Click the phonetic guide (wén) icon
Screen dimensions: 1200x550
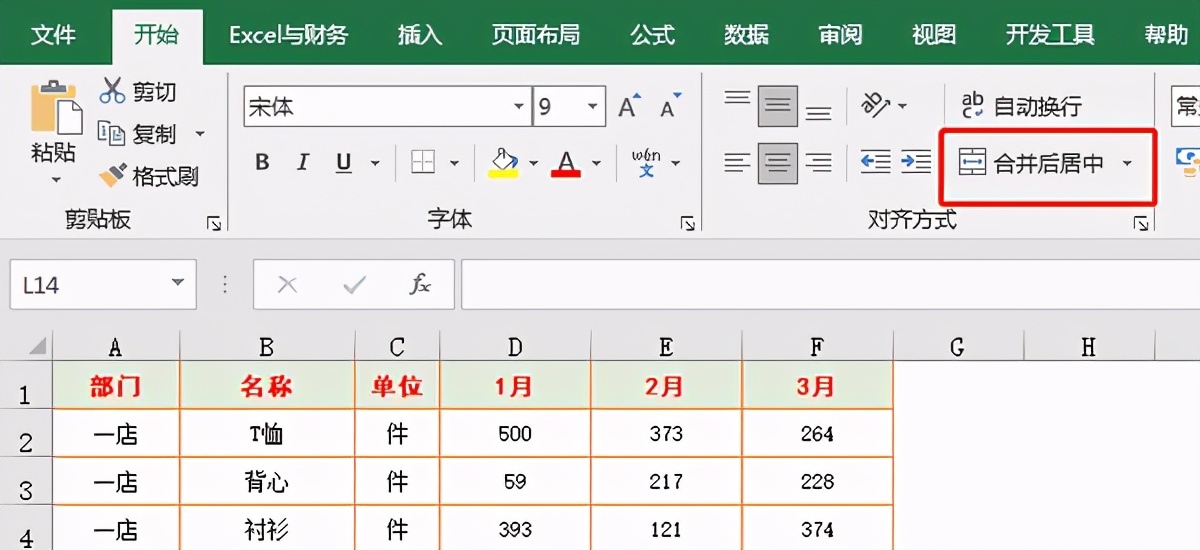[x=647, y=162]
